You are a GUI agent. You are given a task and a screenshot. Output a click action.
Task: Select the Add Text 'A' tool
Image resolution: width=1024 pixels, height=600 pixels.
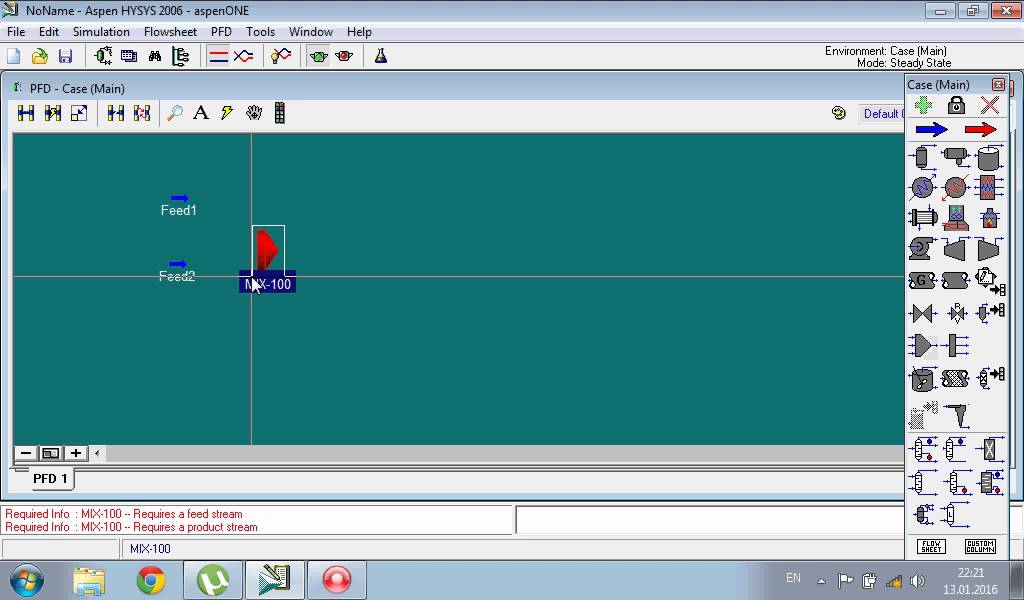[x=201, y=113]
